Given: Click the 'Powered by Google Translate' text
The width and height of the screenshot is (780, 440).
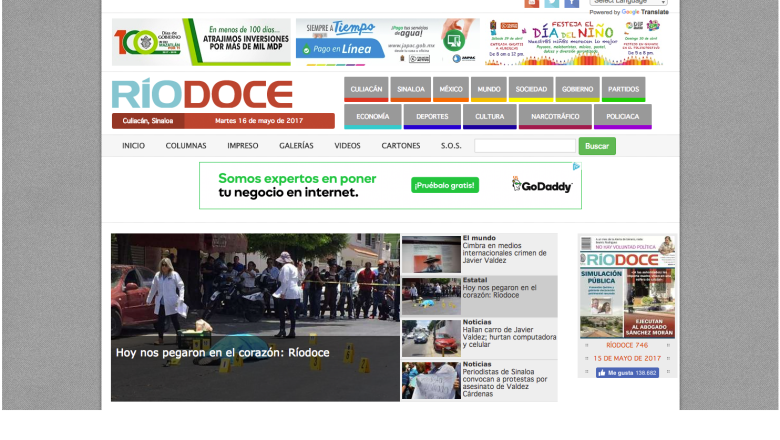Looking at the screenshot, I should (x=629, y=12).
